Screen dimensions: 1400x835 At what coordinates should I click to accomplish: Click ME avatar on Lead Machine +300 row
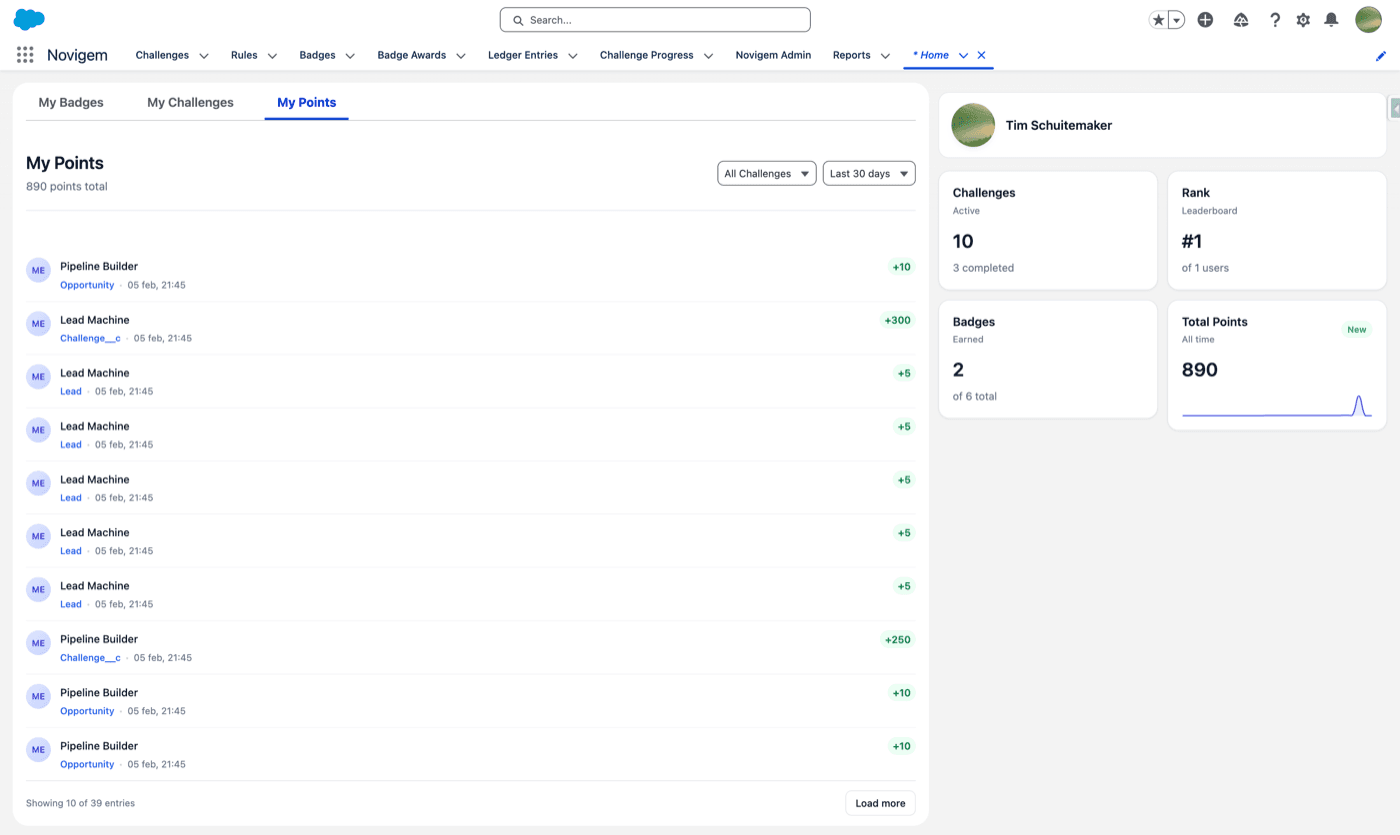click(38, 323)
